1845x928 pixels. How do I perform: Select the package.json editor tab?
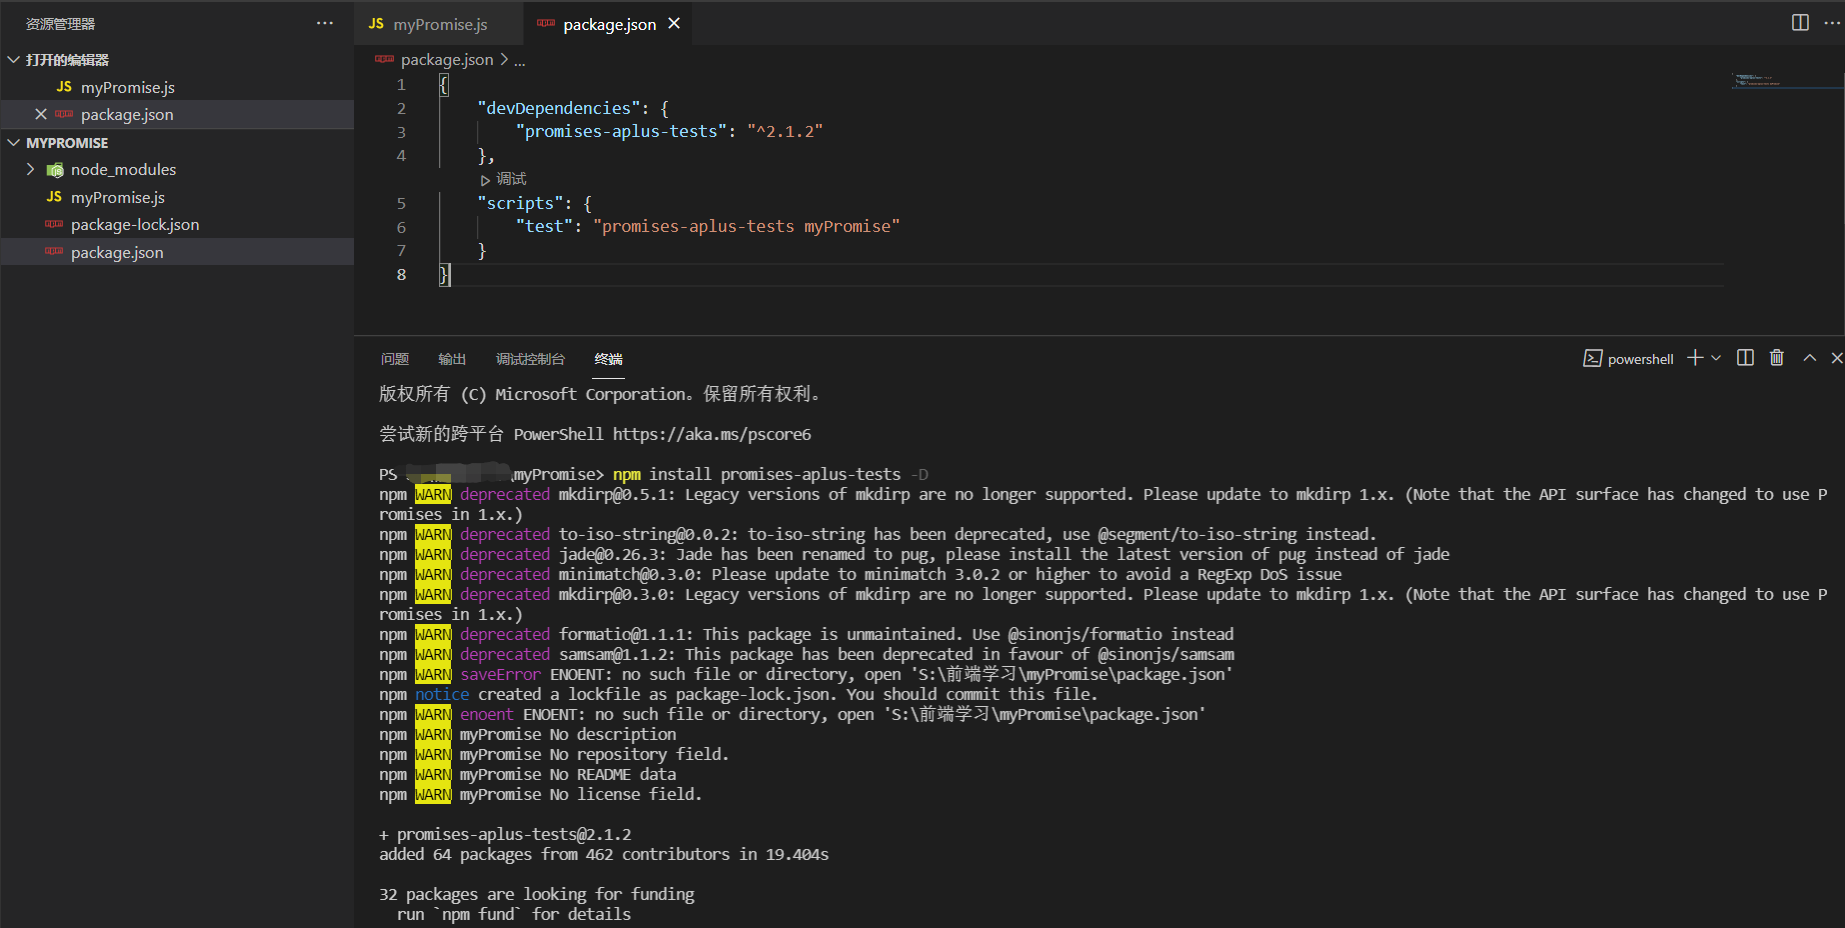tap(609, 24)
